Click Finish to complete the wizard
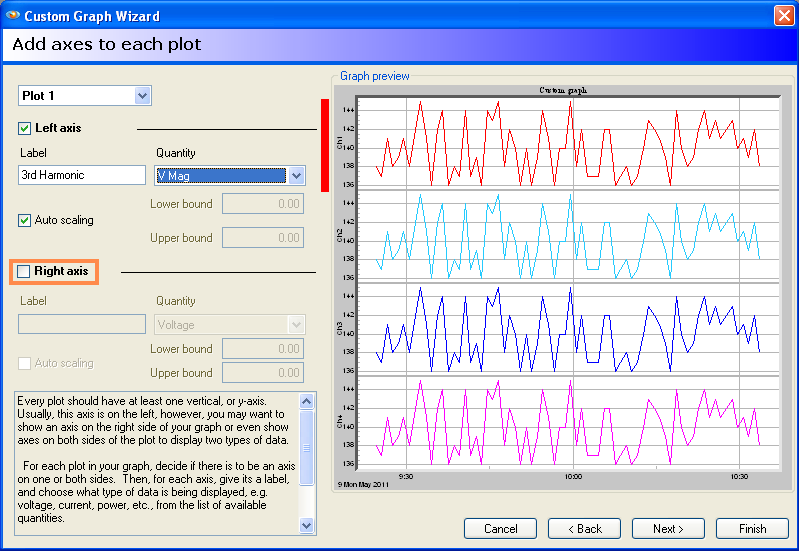Image resolution: width=799 pixels, height=551 pixels. tap(752, 528)
